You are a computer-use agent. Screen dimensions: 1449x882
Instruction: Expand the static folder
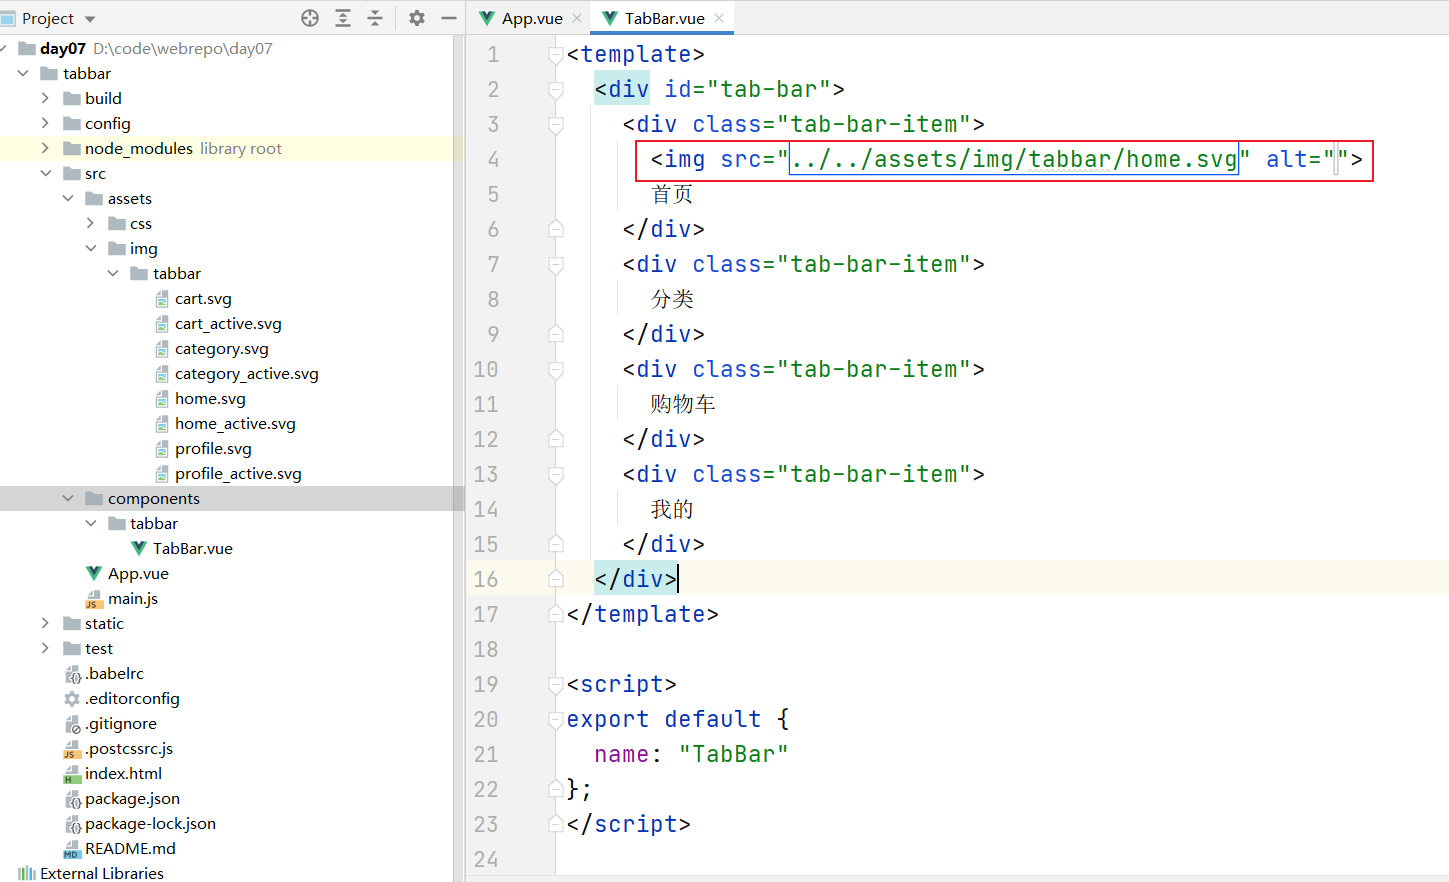pos(45,623)
